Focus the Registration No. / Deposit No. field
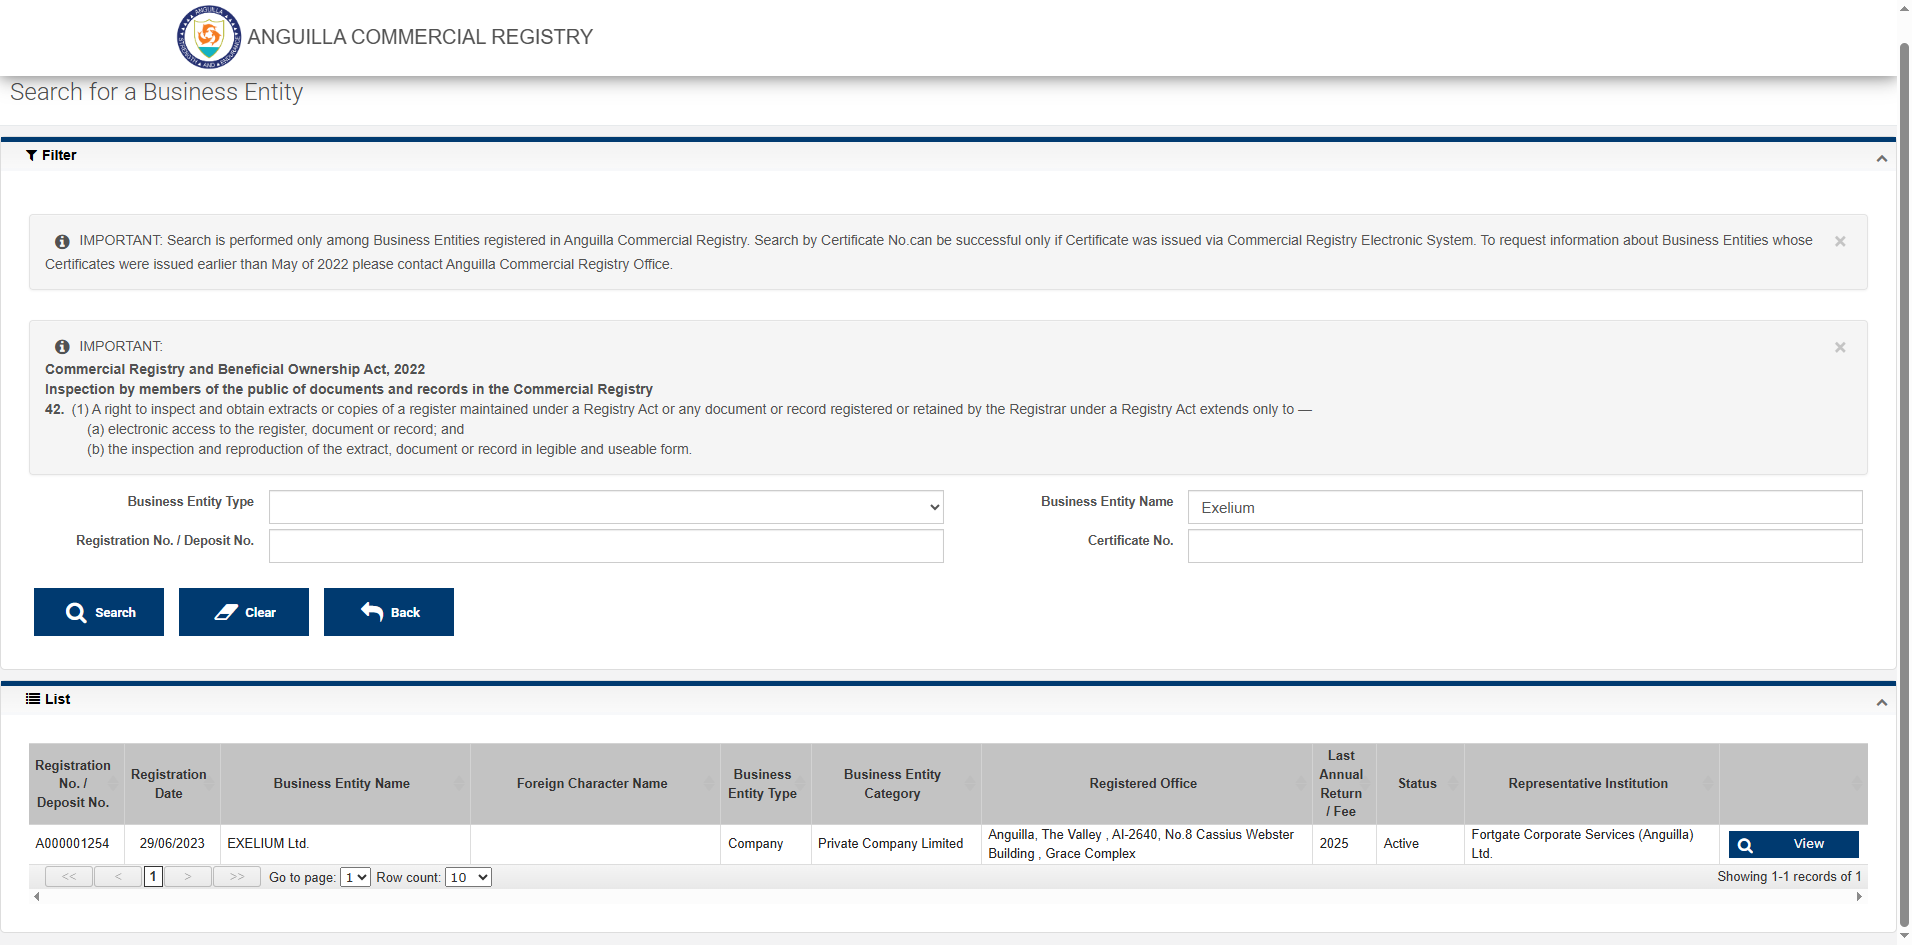1912x945 pixels. click(x=606, y=546)
